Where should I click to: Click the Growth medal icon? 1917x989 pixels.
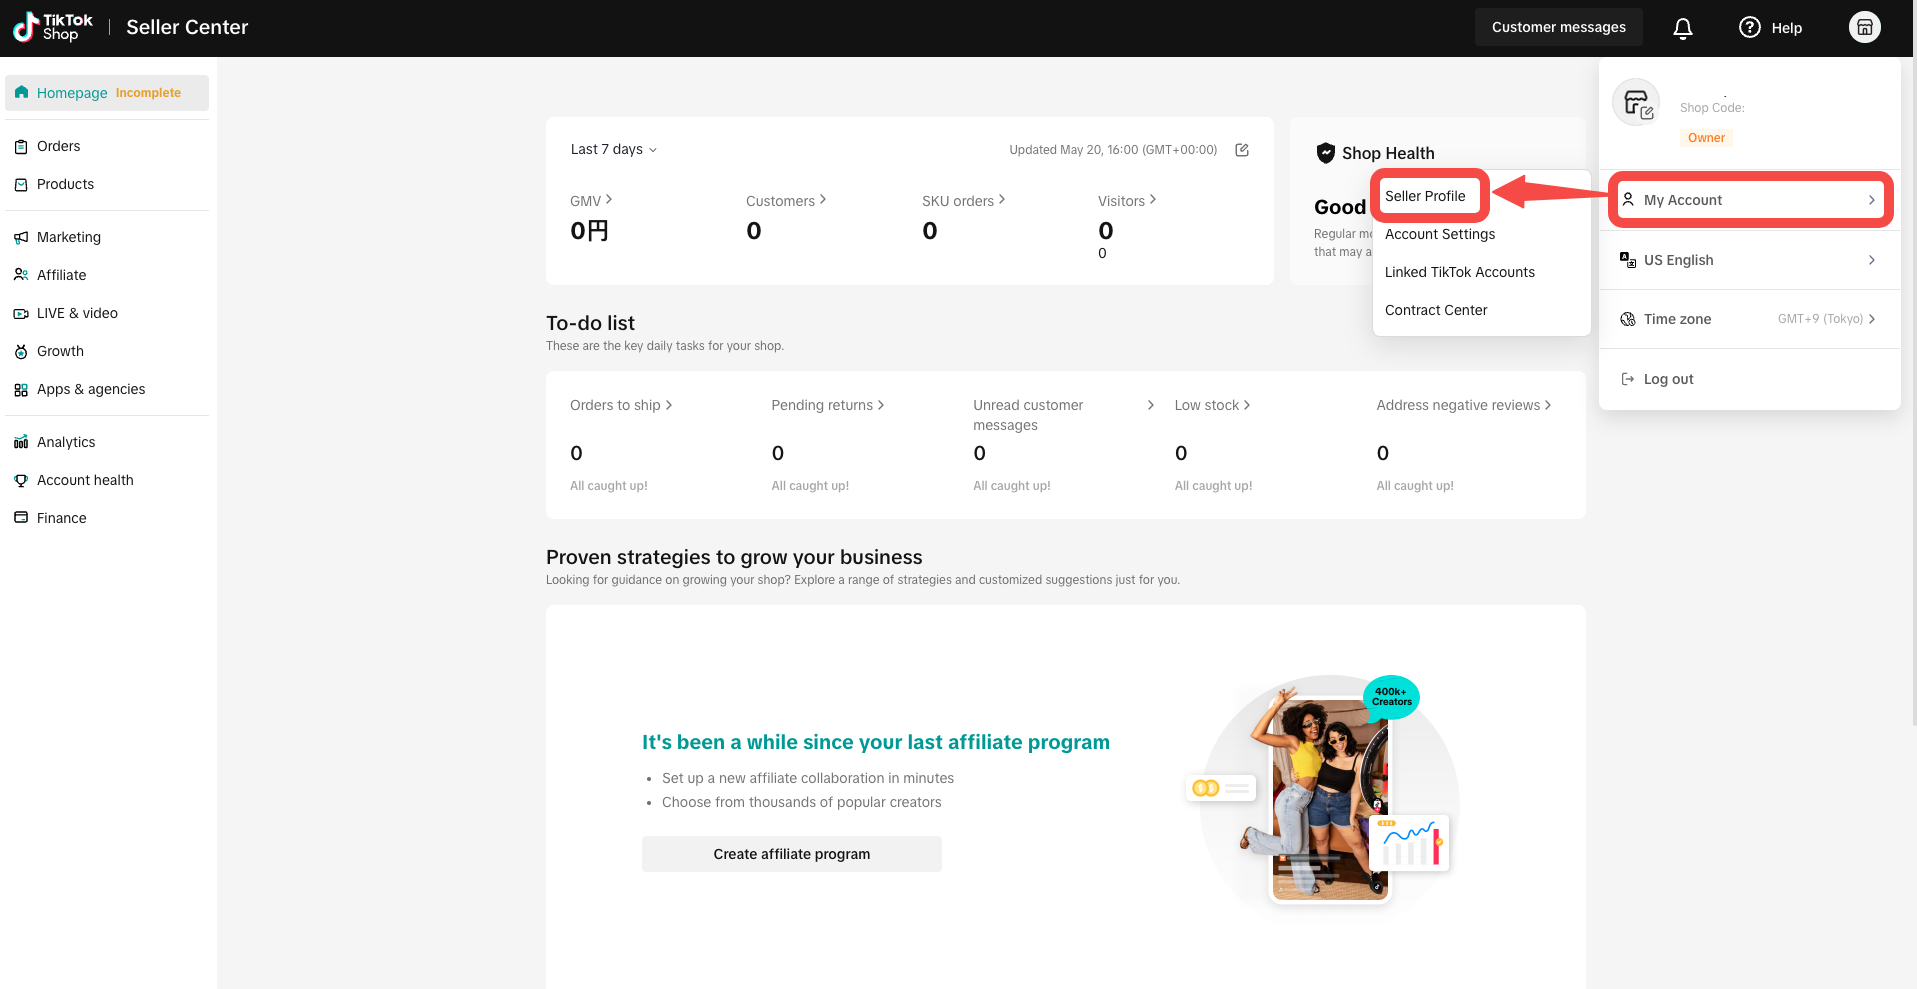coord(21,352)
